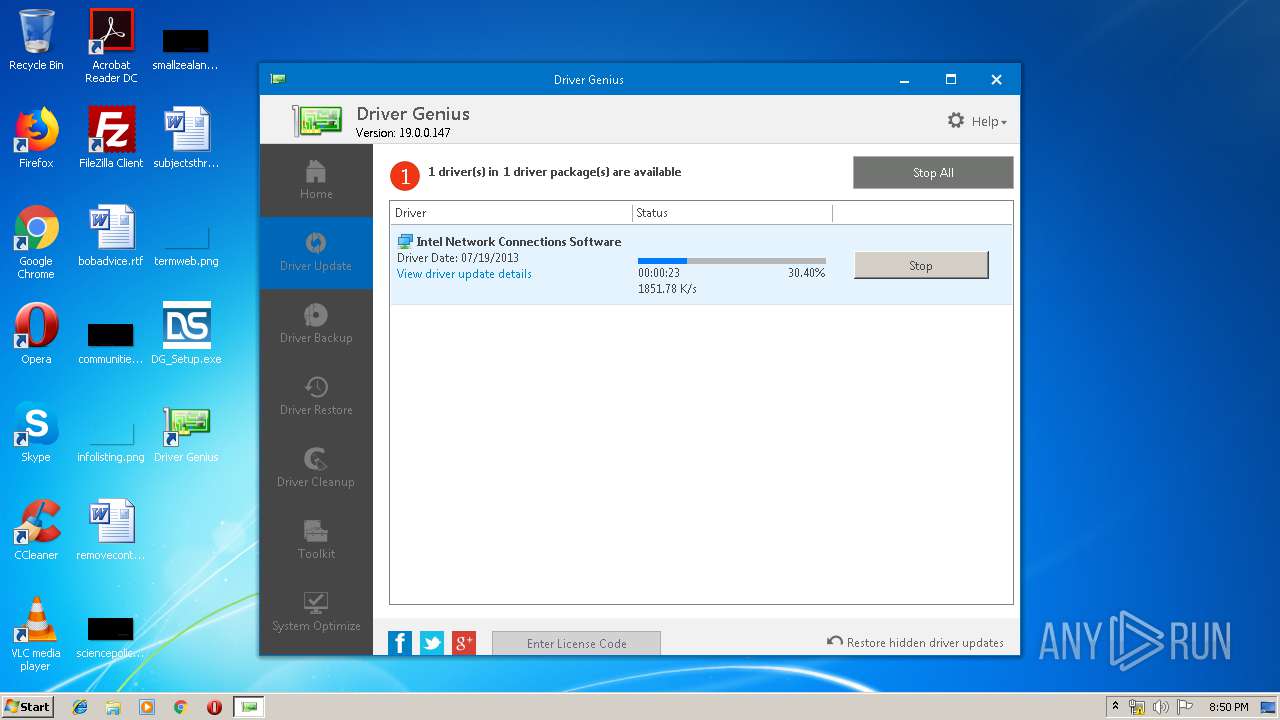The width and height of the screenshot is (1280, 720).
Task: Select the removecont document desktop icon
Action: (x=111, y=531)
